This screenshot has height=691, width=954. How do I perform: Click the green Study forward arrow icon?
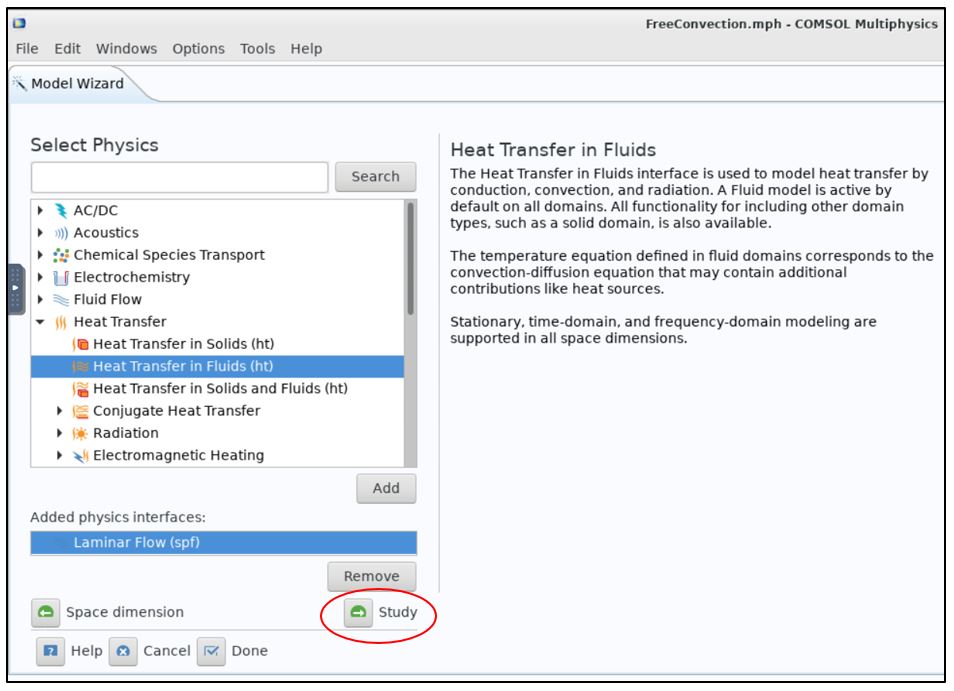point(358,613)
